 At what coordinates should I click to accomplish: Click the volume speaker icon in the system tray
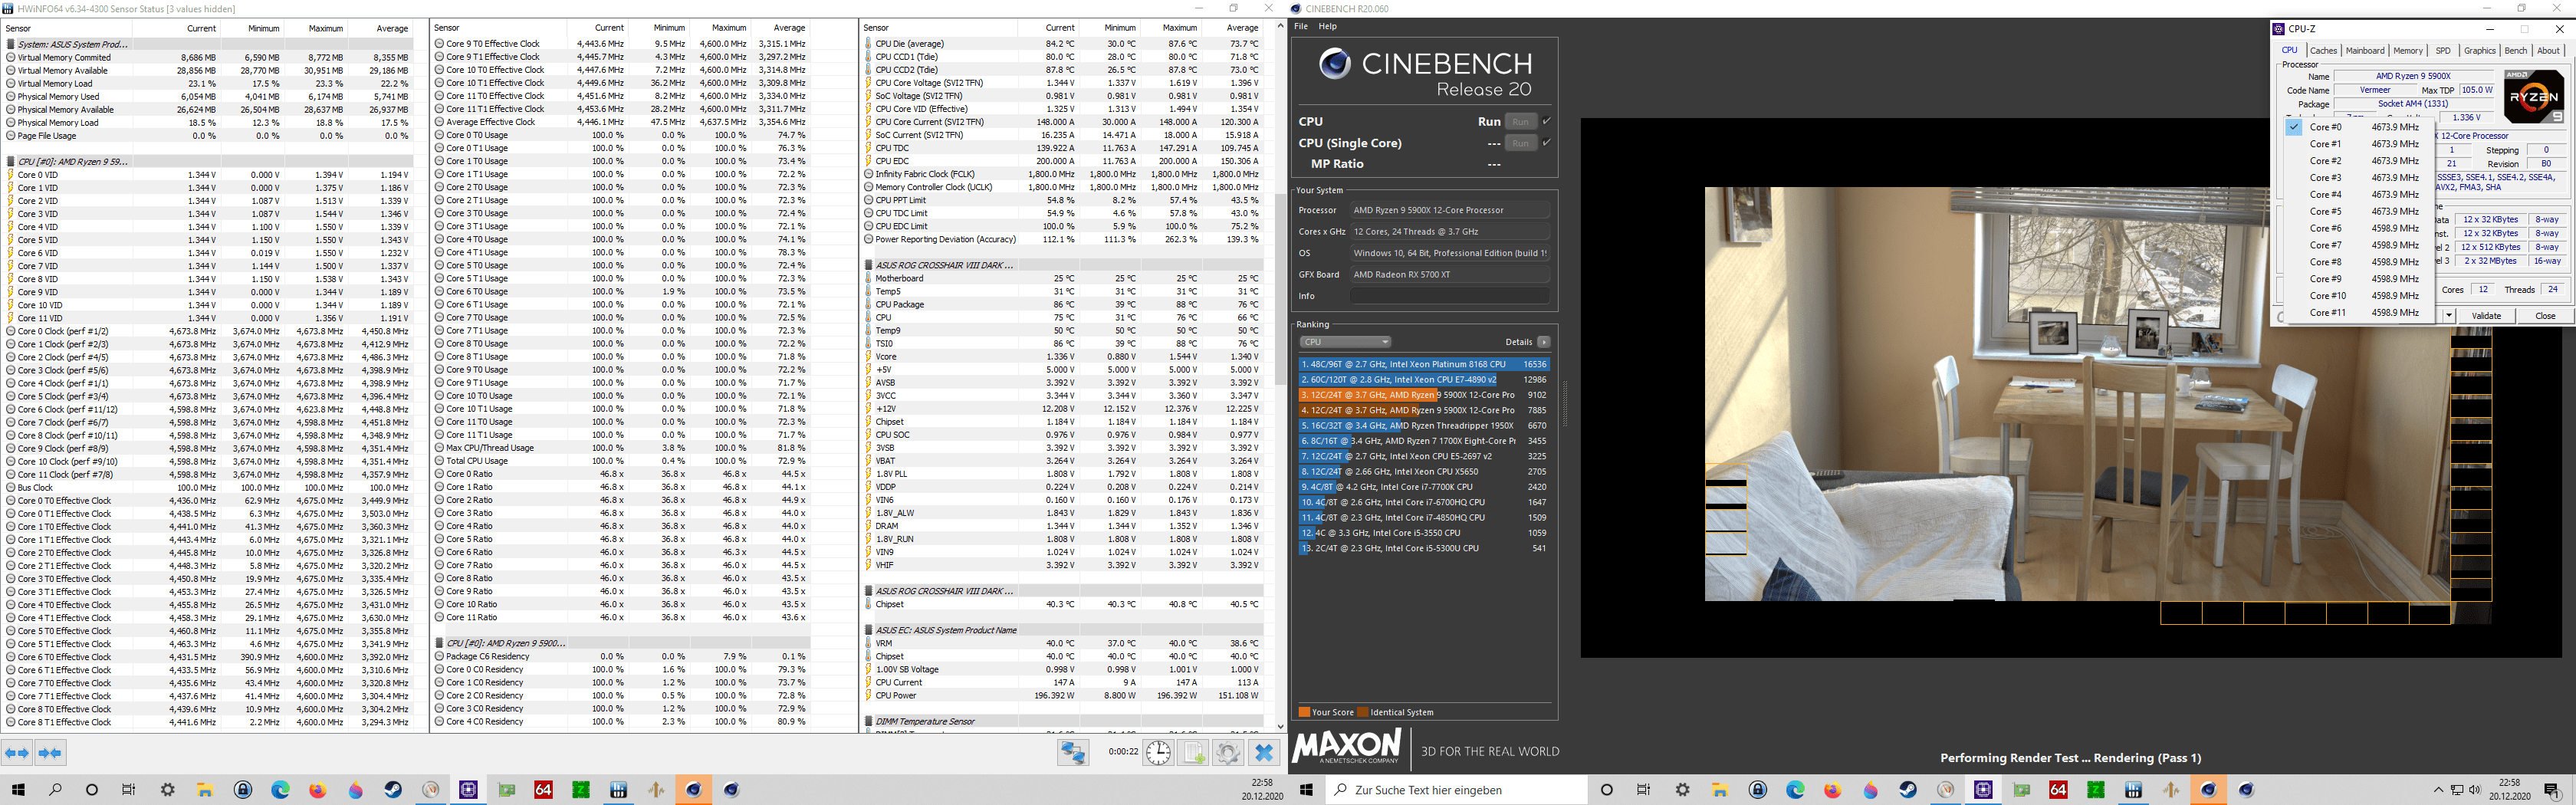2474,790
